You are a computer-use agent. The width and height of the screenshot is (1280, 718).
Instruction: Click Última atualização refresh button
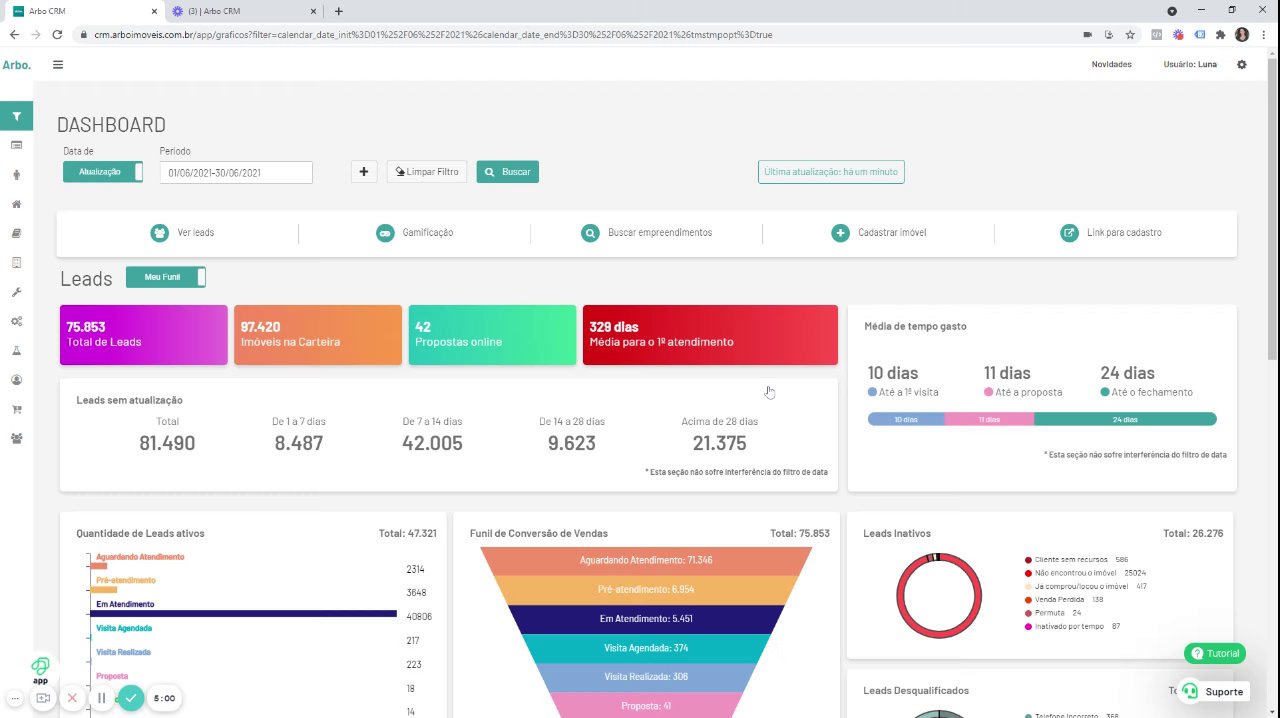pyautogui.click(x=831, y=172)
